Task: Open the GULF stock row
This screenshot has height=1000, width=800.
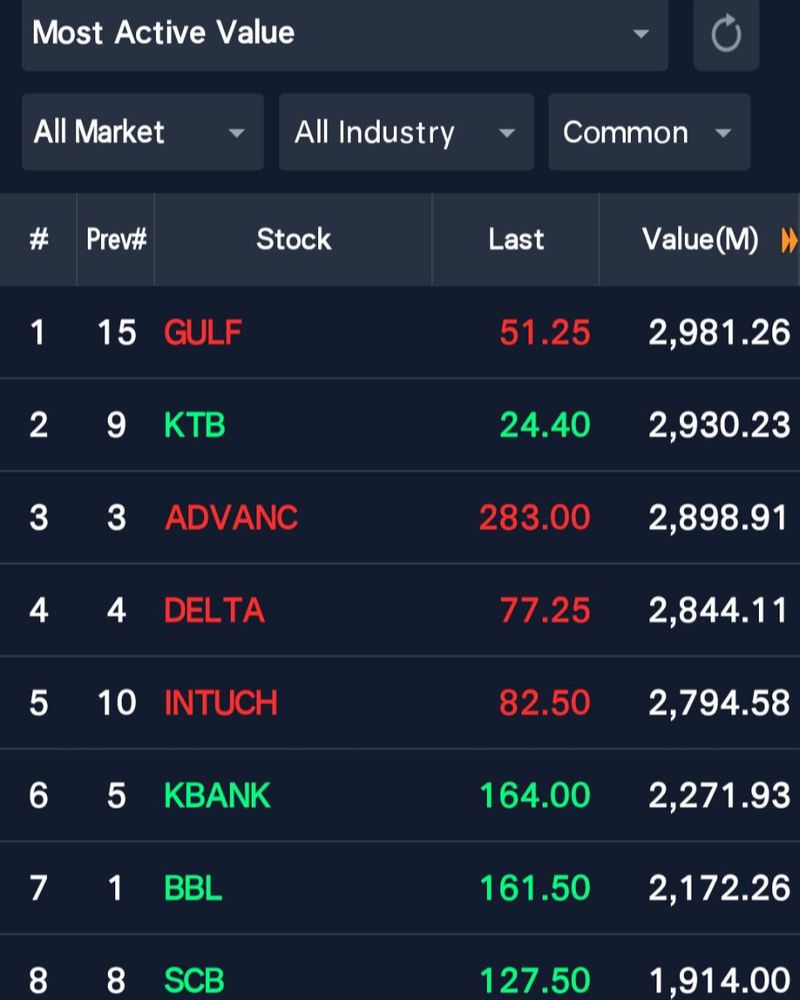Action: coord(203,333)
